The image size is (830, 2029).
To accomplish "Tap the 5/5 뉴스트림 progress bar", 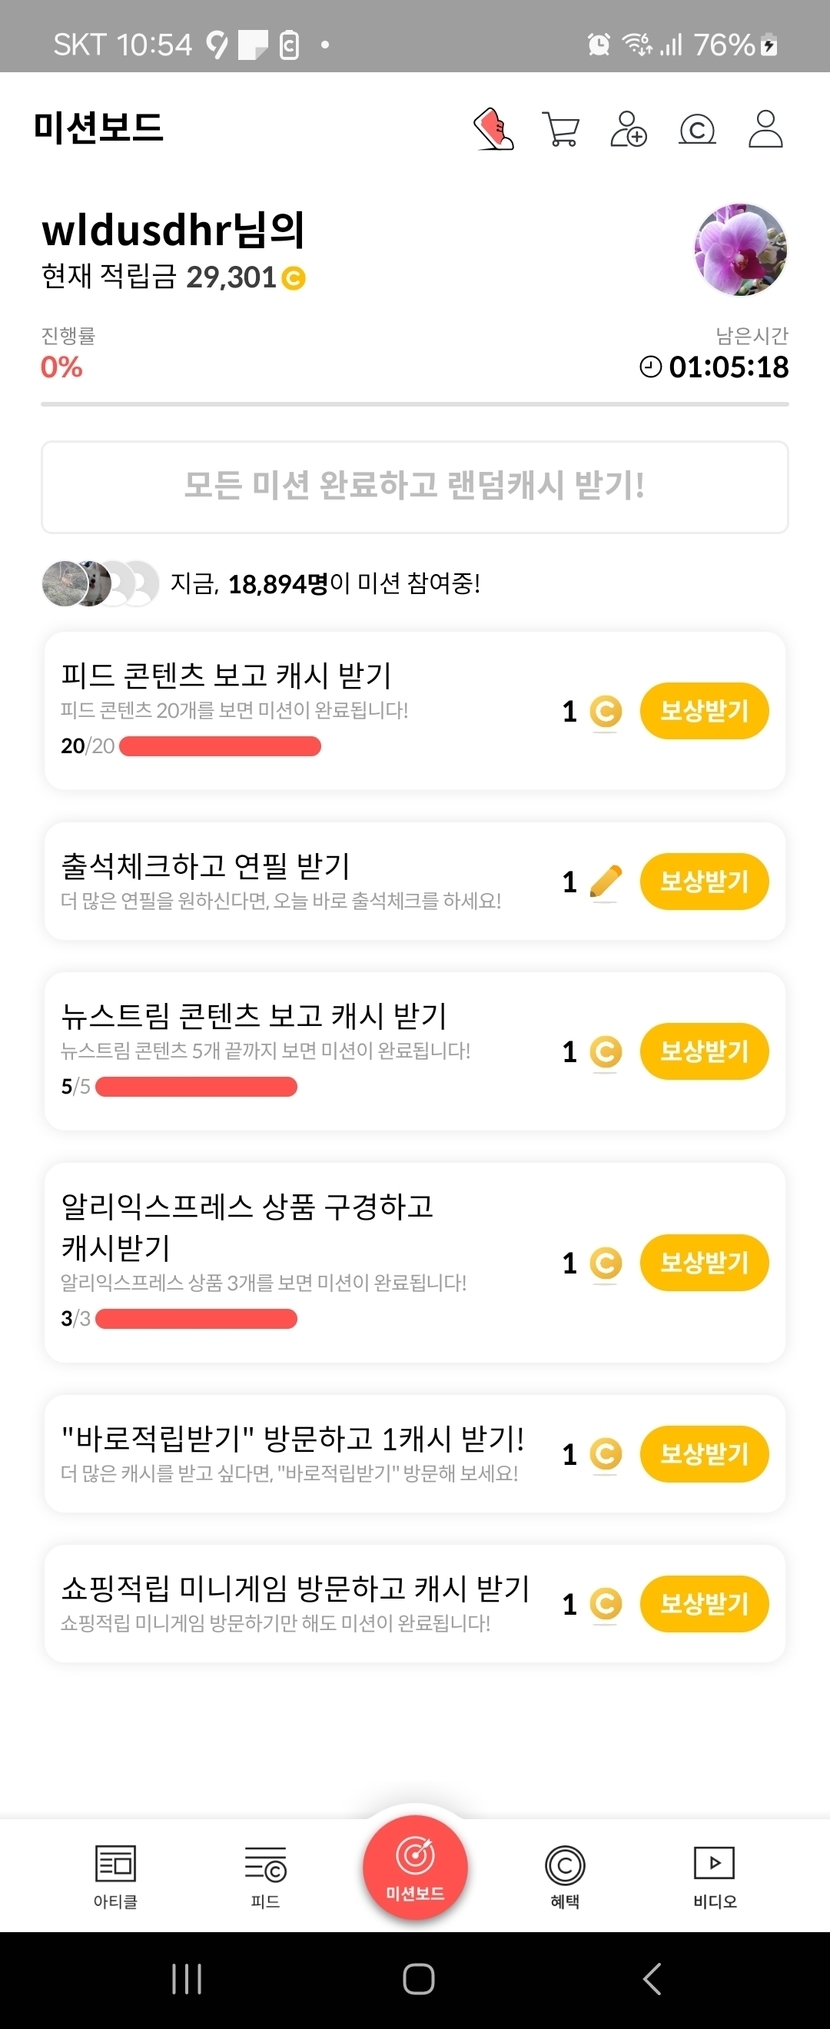I will pyautogui.click(x=196, y=1087).
